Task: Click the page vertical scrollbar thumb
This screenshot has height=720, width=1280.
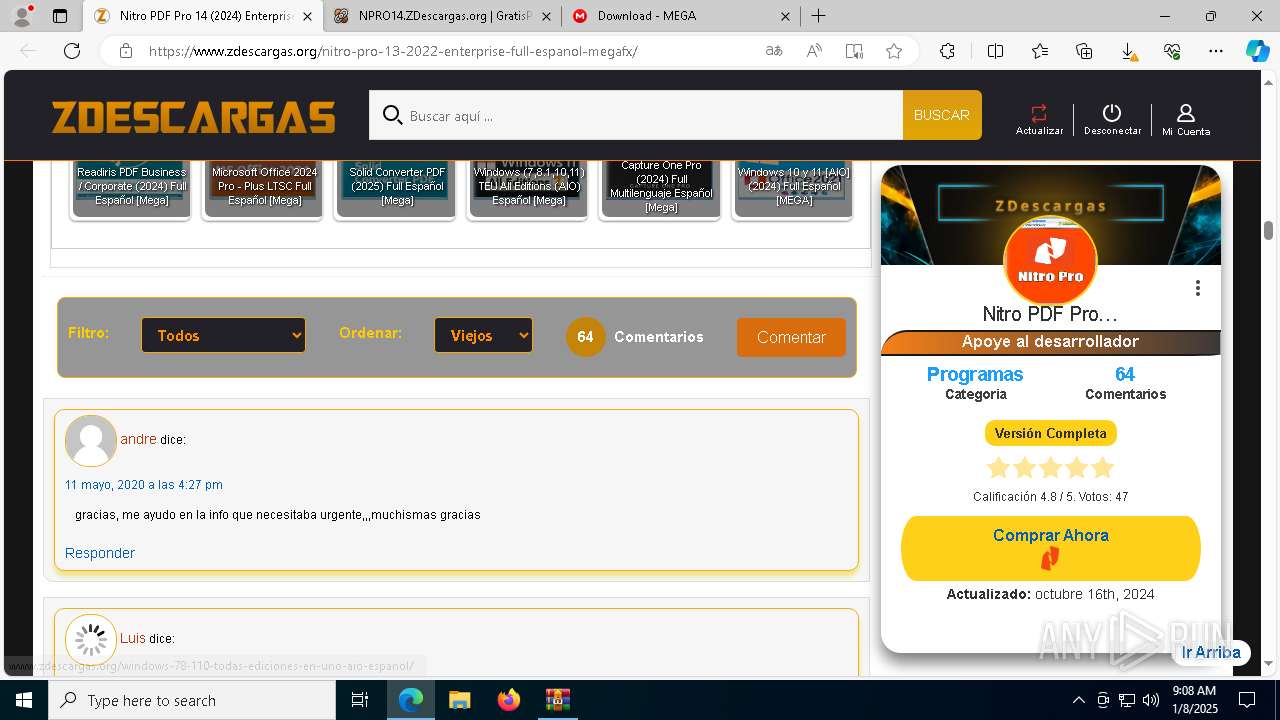Action: click(1268, 230)
